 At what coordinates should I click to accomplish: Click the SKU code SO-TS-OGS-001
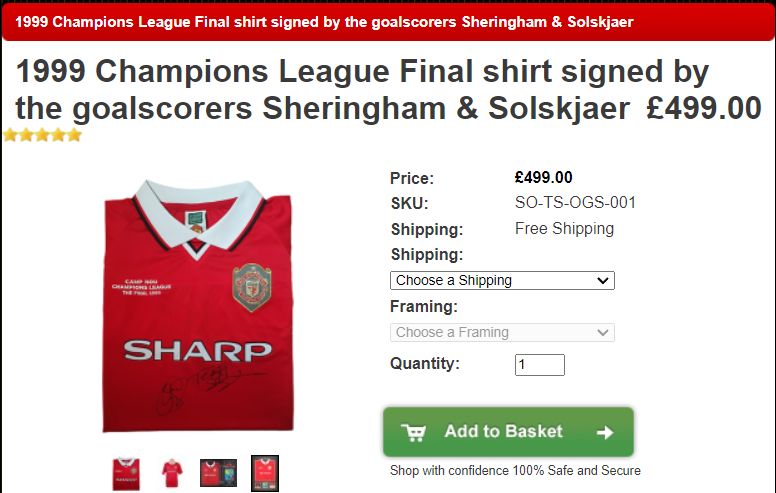tap(575, 202)
